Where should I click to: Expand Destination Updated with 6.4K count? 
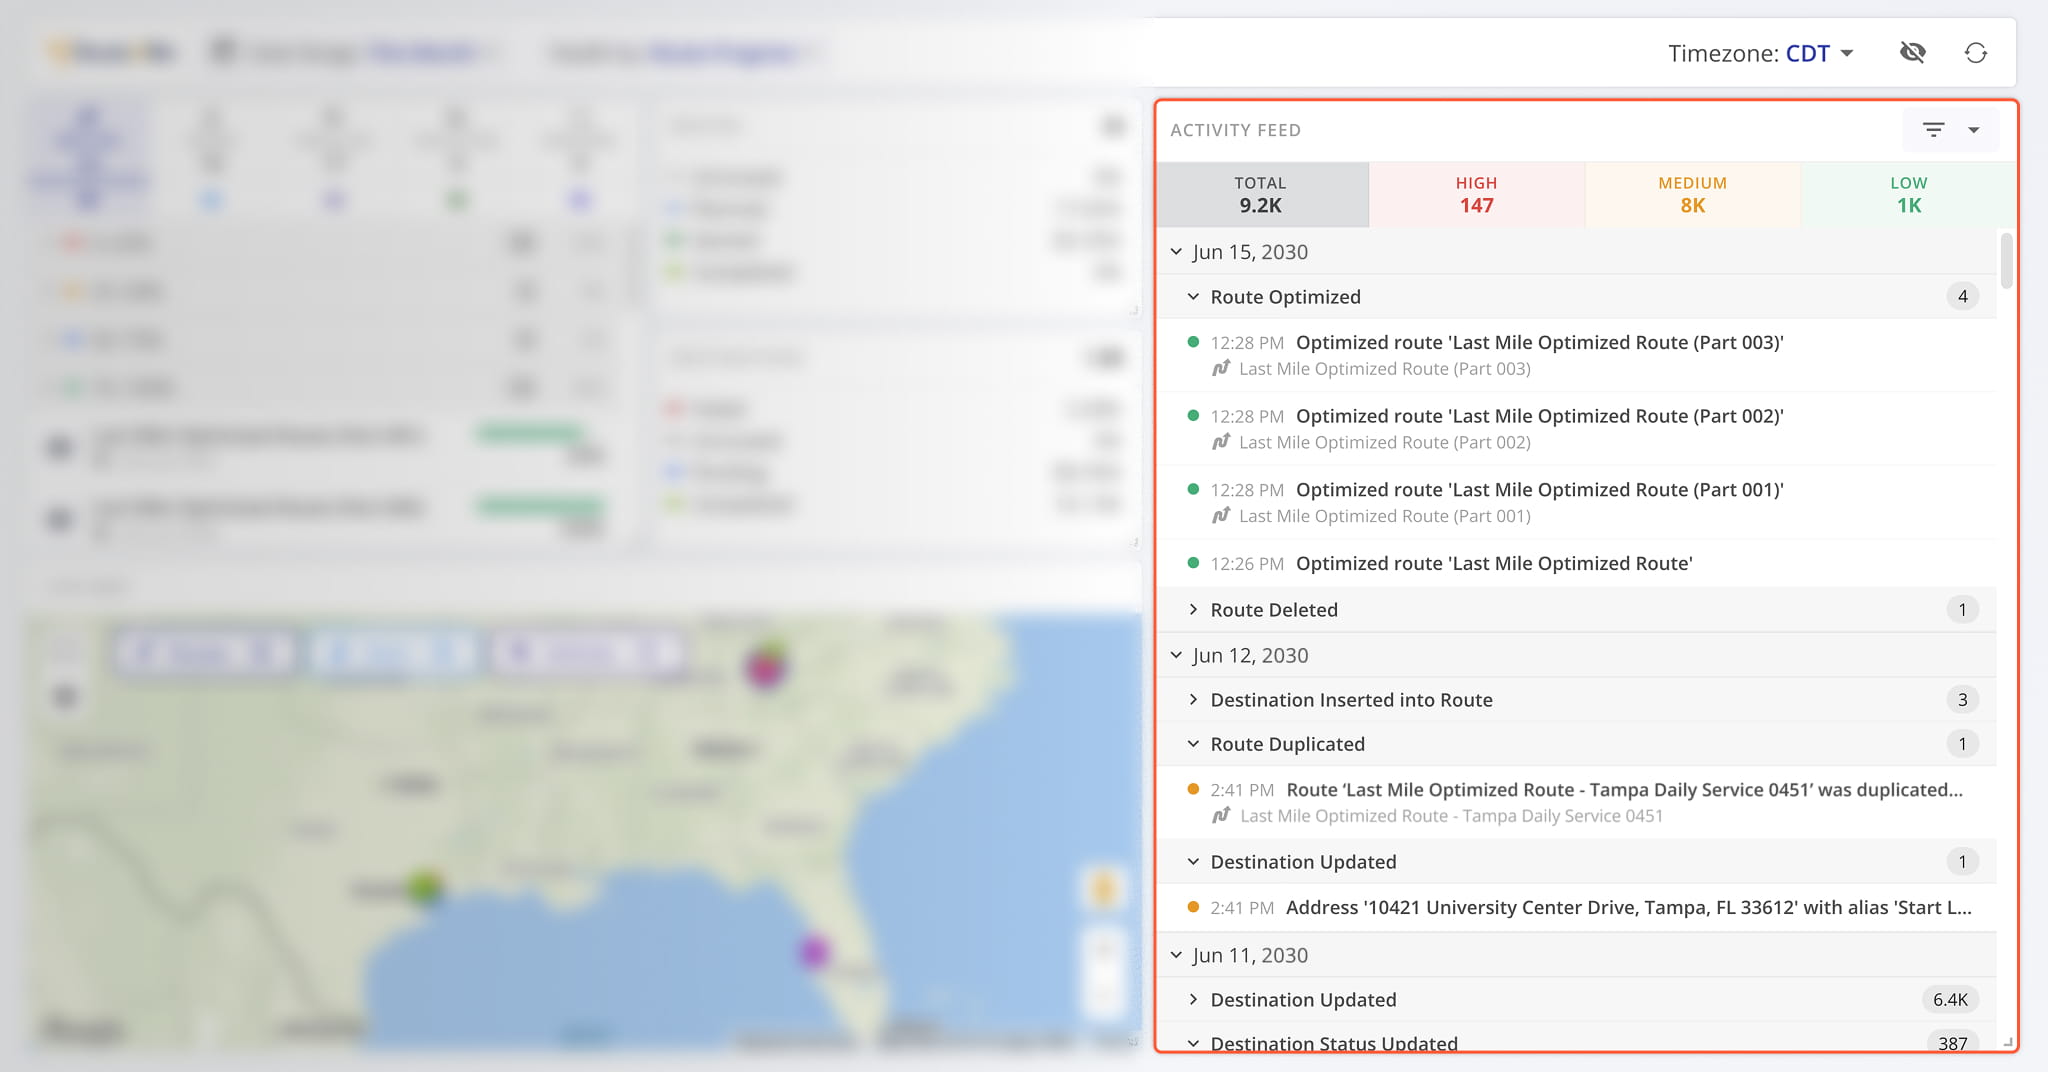coord(1193,1000)
